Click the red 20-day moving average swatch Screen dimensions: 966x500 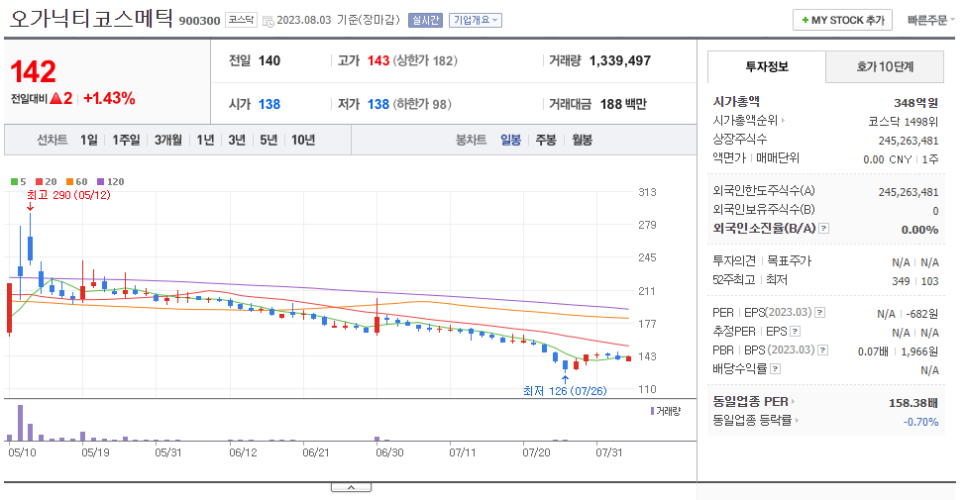point(39,182)
